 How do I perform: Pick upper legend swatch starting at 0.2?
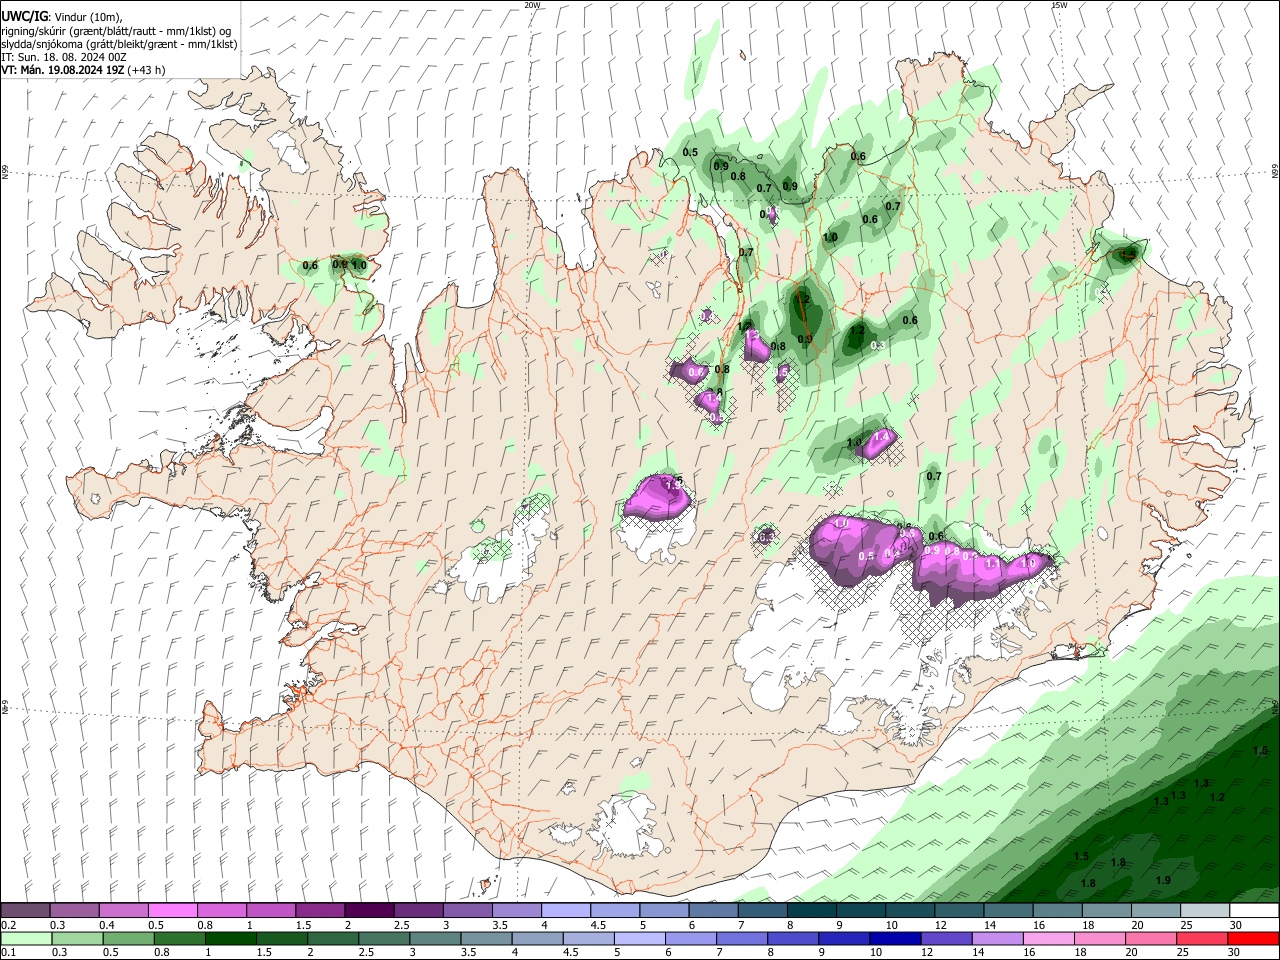tap(25, 911)
